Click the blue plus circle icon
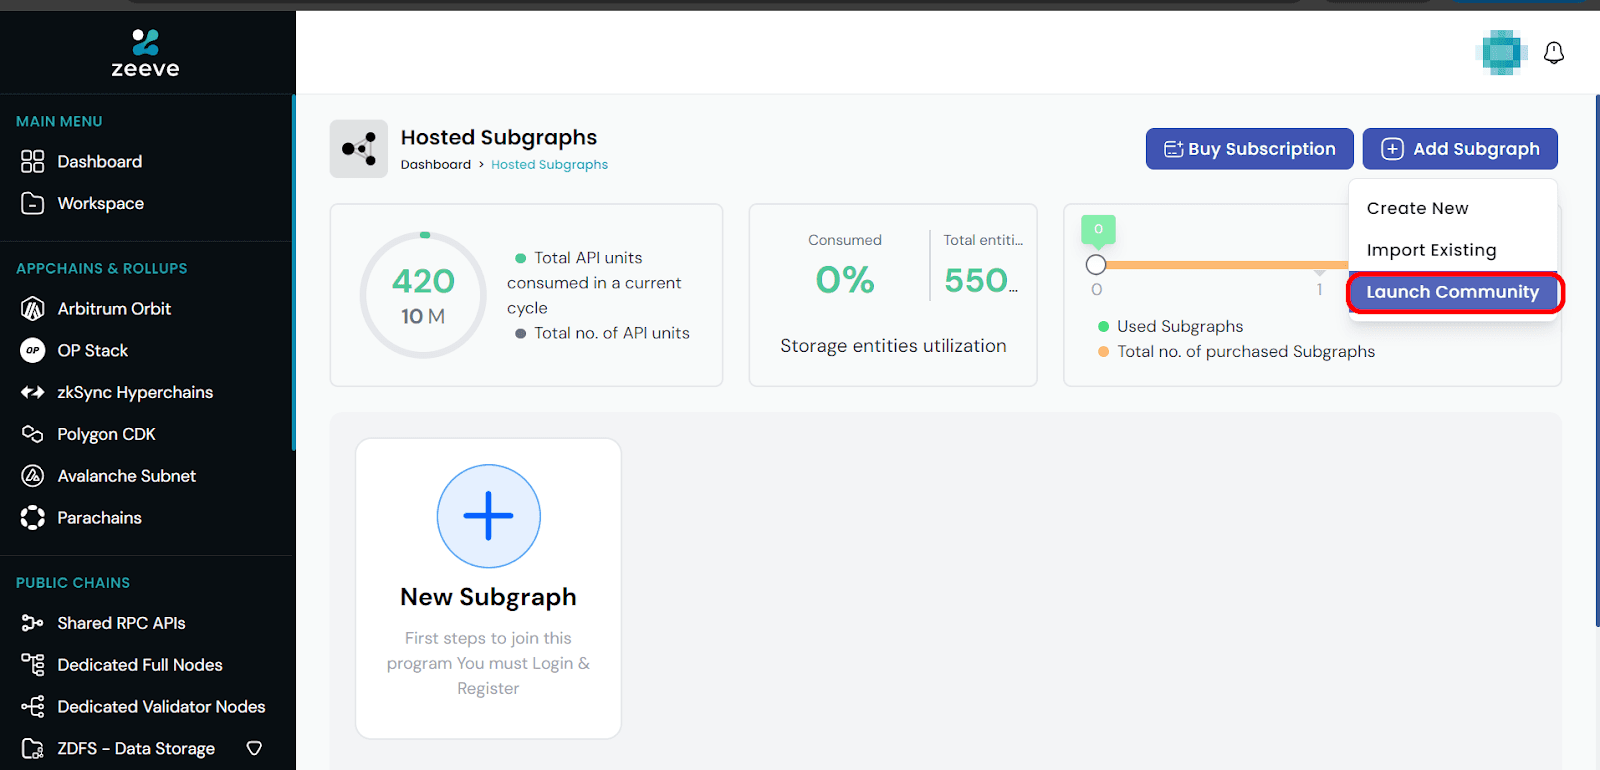 coord(488,516)
